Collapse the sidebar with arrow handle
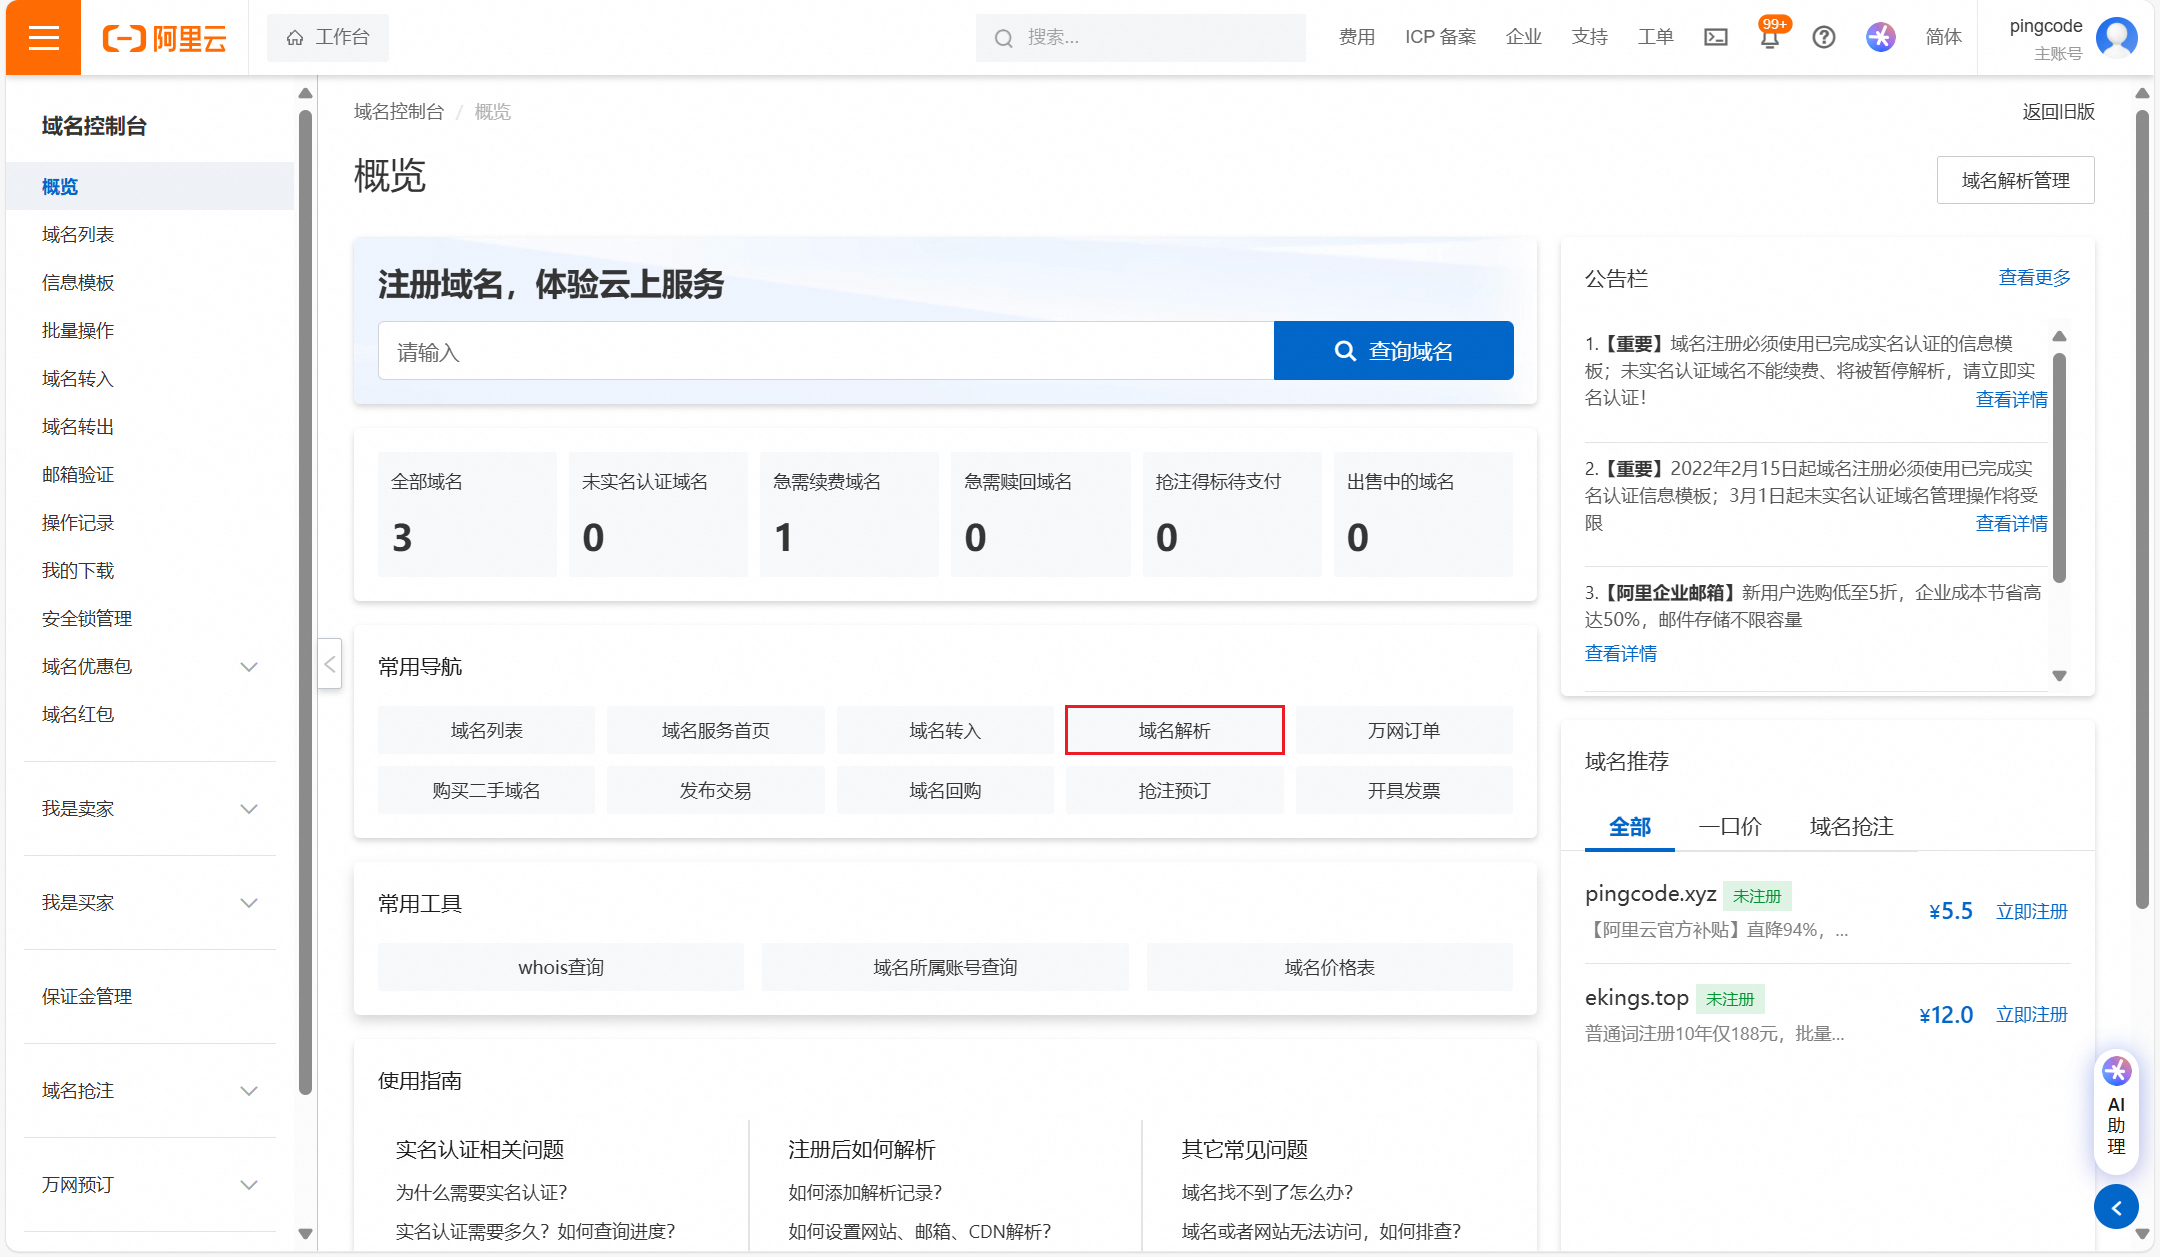2160x1257 pixels. (x=330, y=664)
